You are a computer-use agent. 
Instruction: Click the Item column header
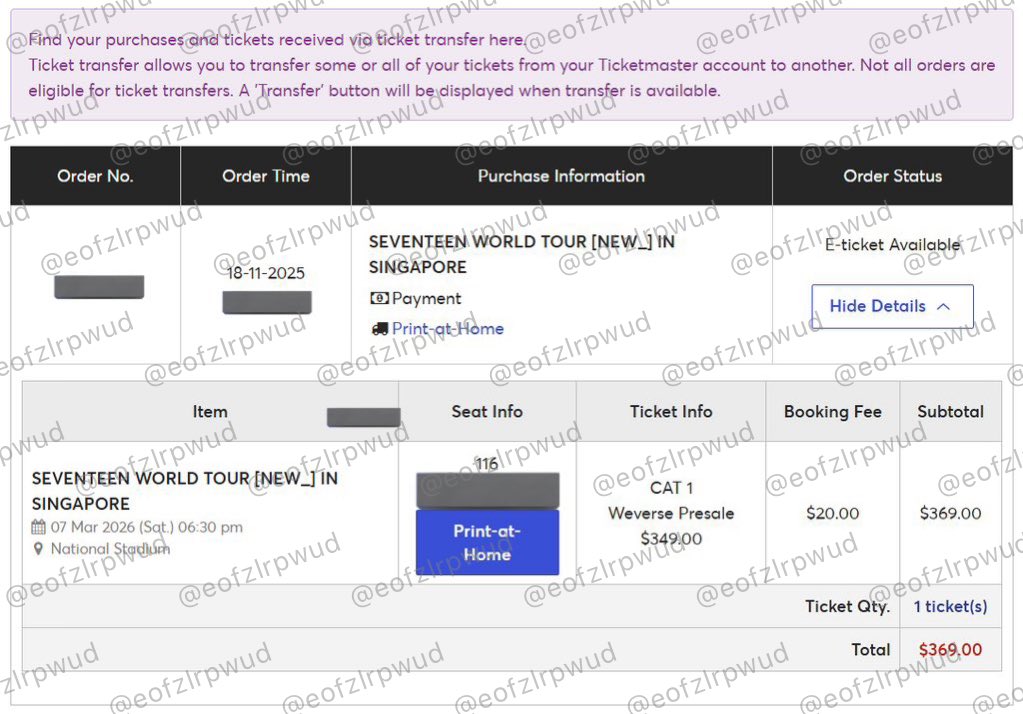point(210,412)
